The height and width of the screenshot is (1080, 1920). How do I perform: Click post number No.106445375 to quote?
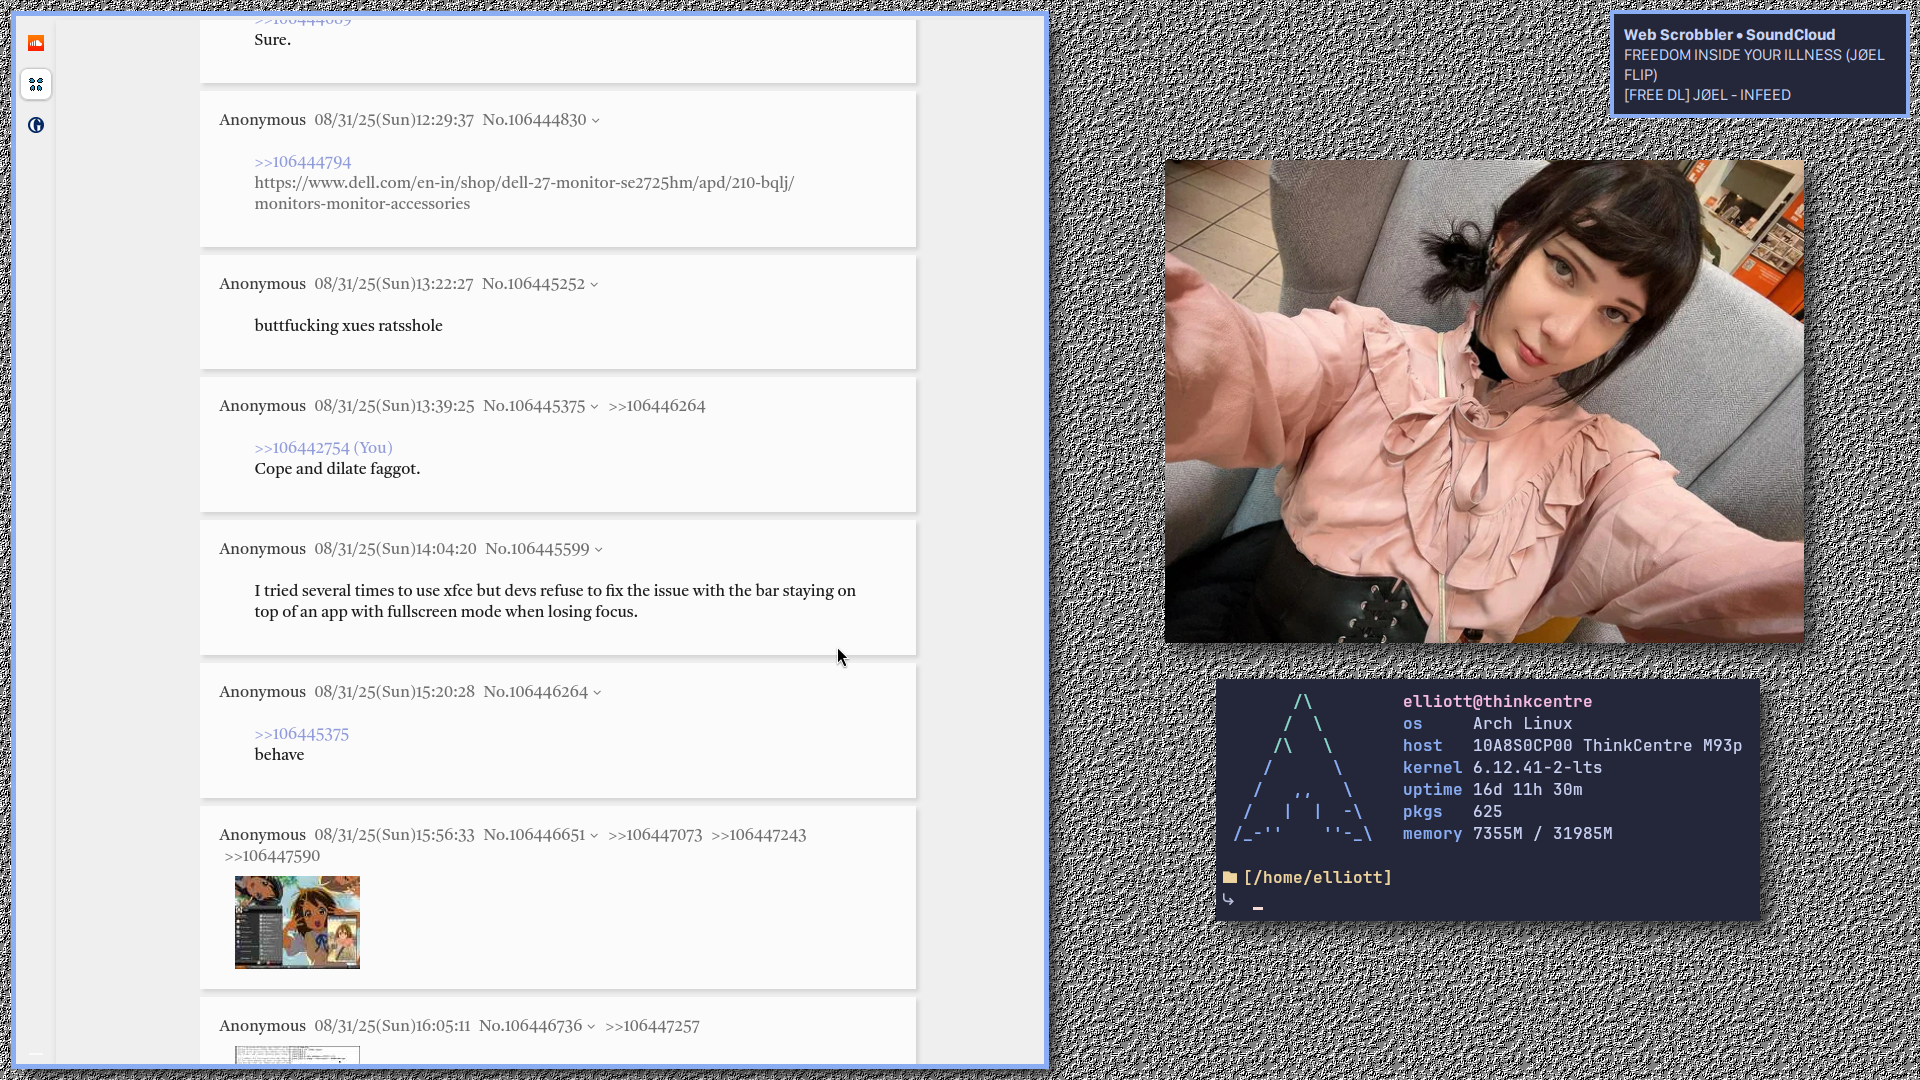(x=534, y=406)
